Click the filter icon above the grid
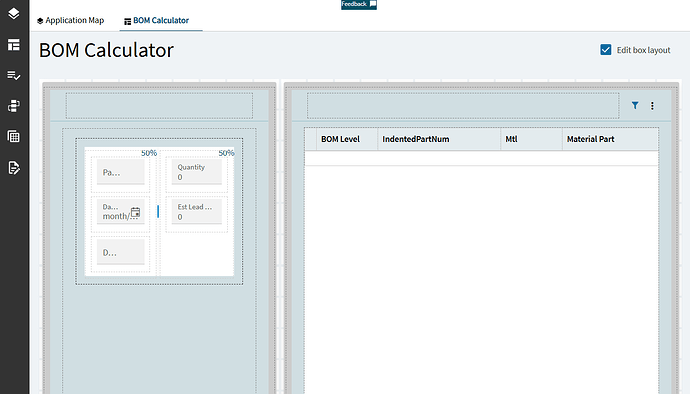690x394 pixels. [635, 105]
